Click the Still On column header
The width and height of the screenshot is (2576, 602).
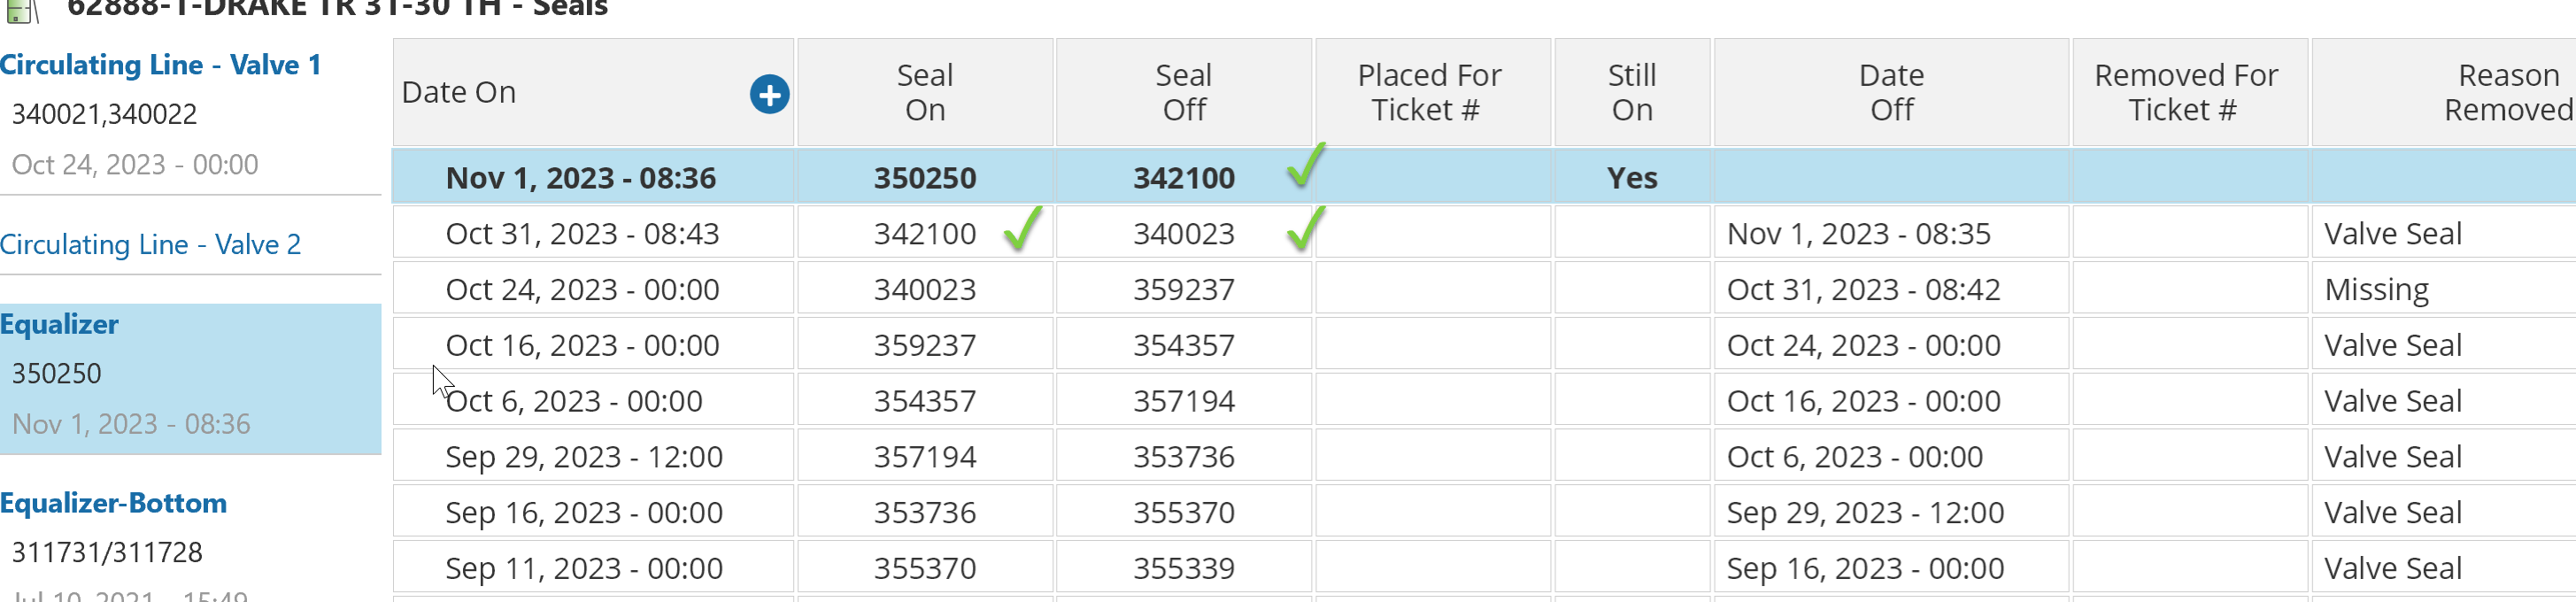point(1631,93)
